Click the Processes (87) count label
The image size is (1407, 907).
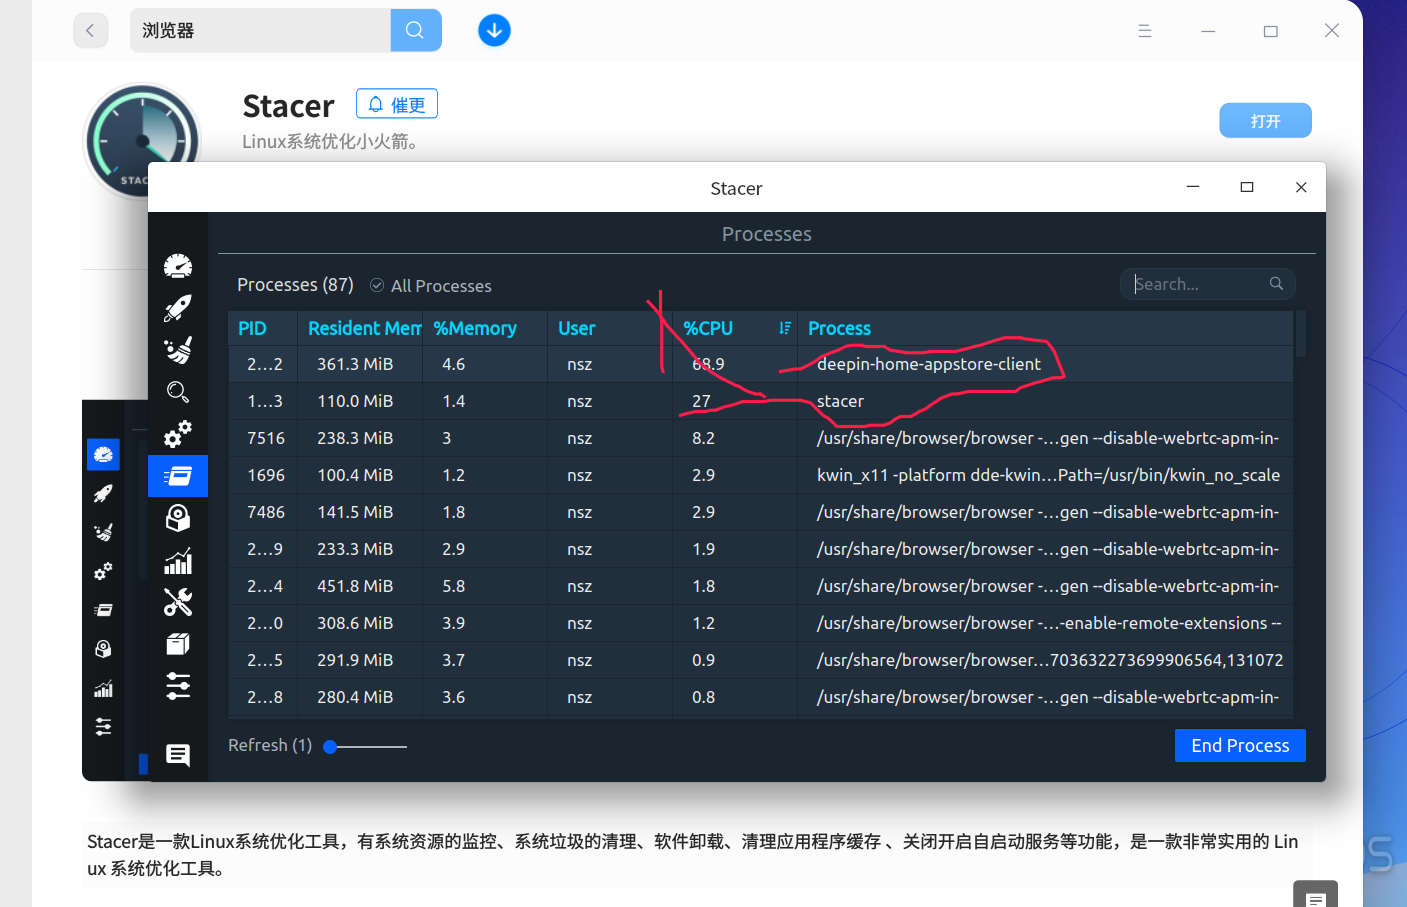(x=295, y=285)
